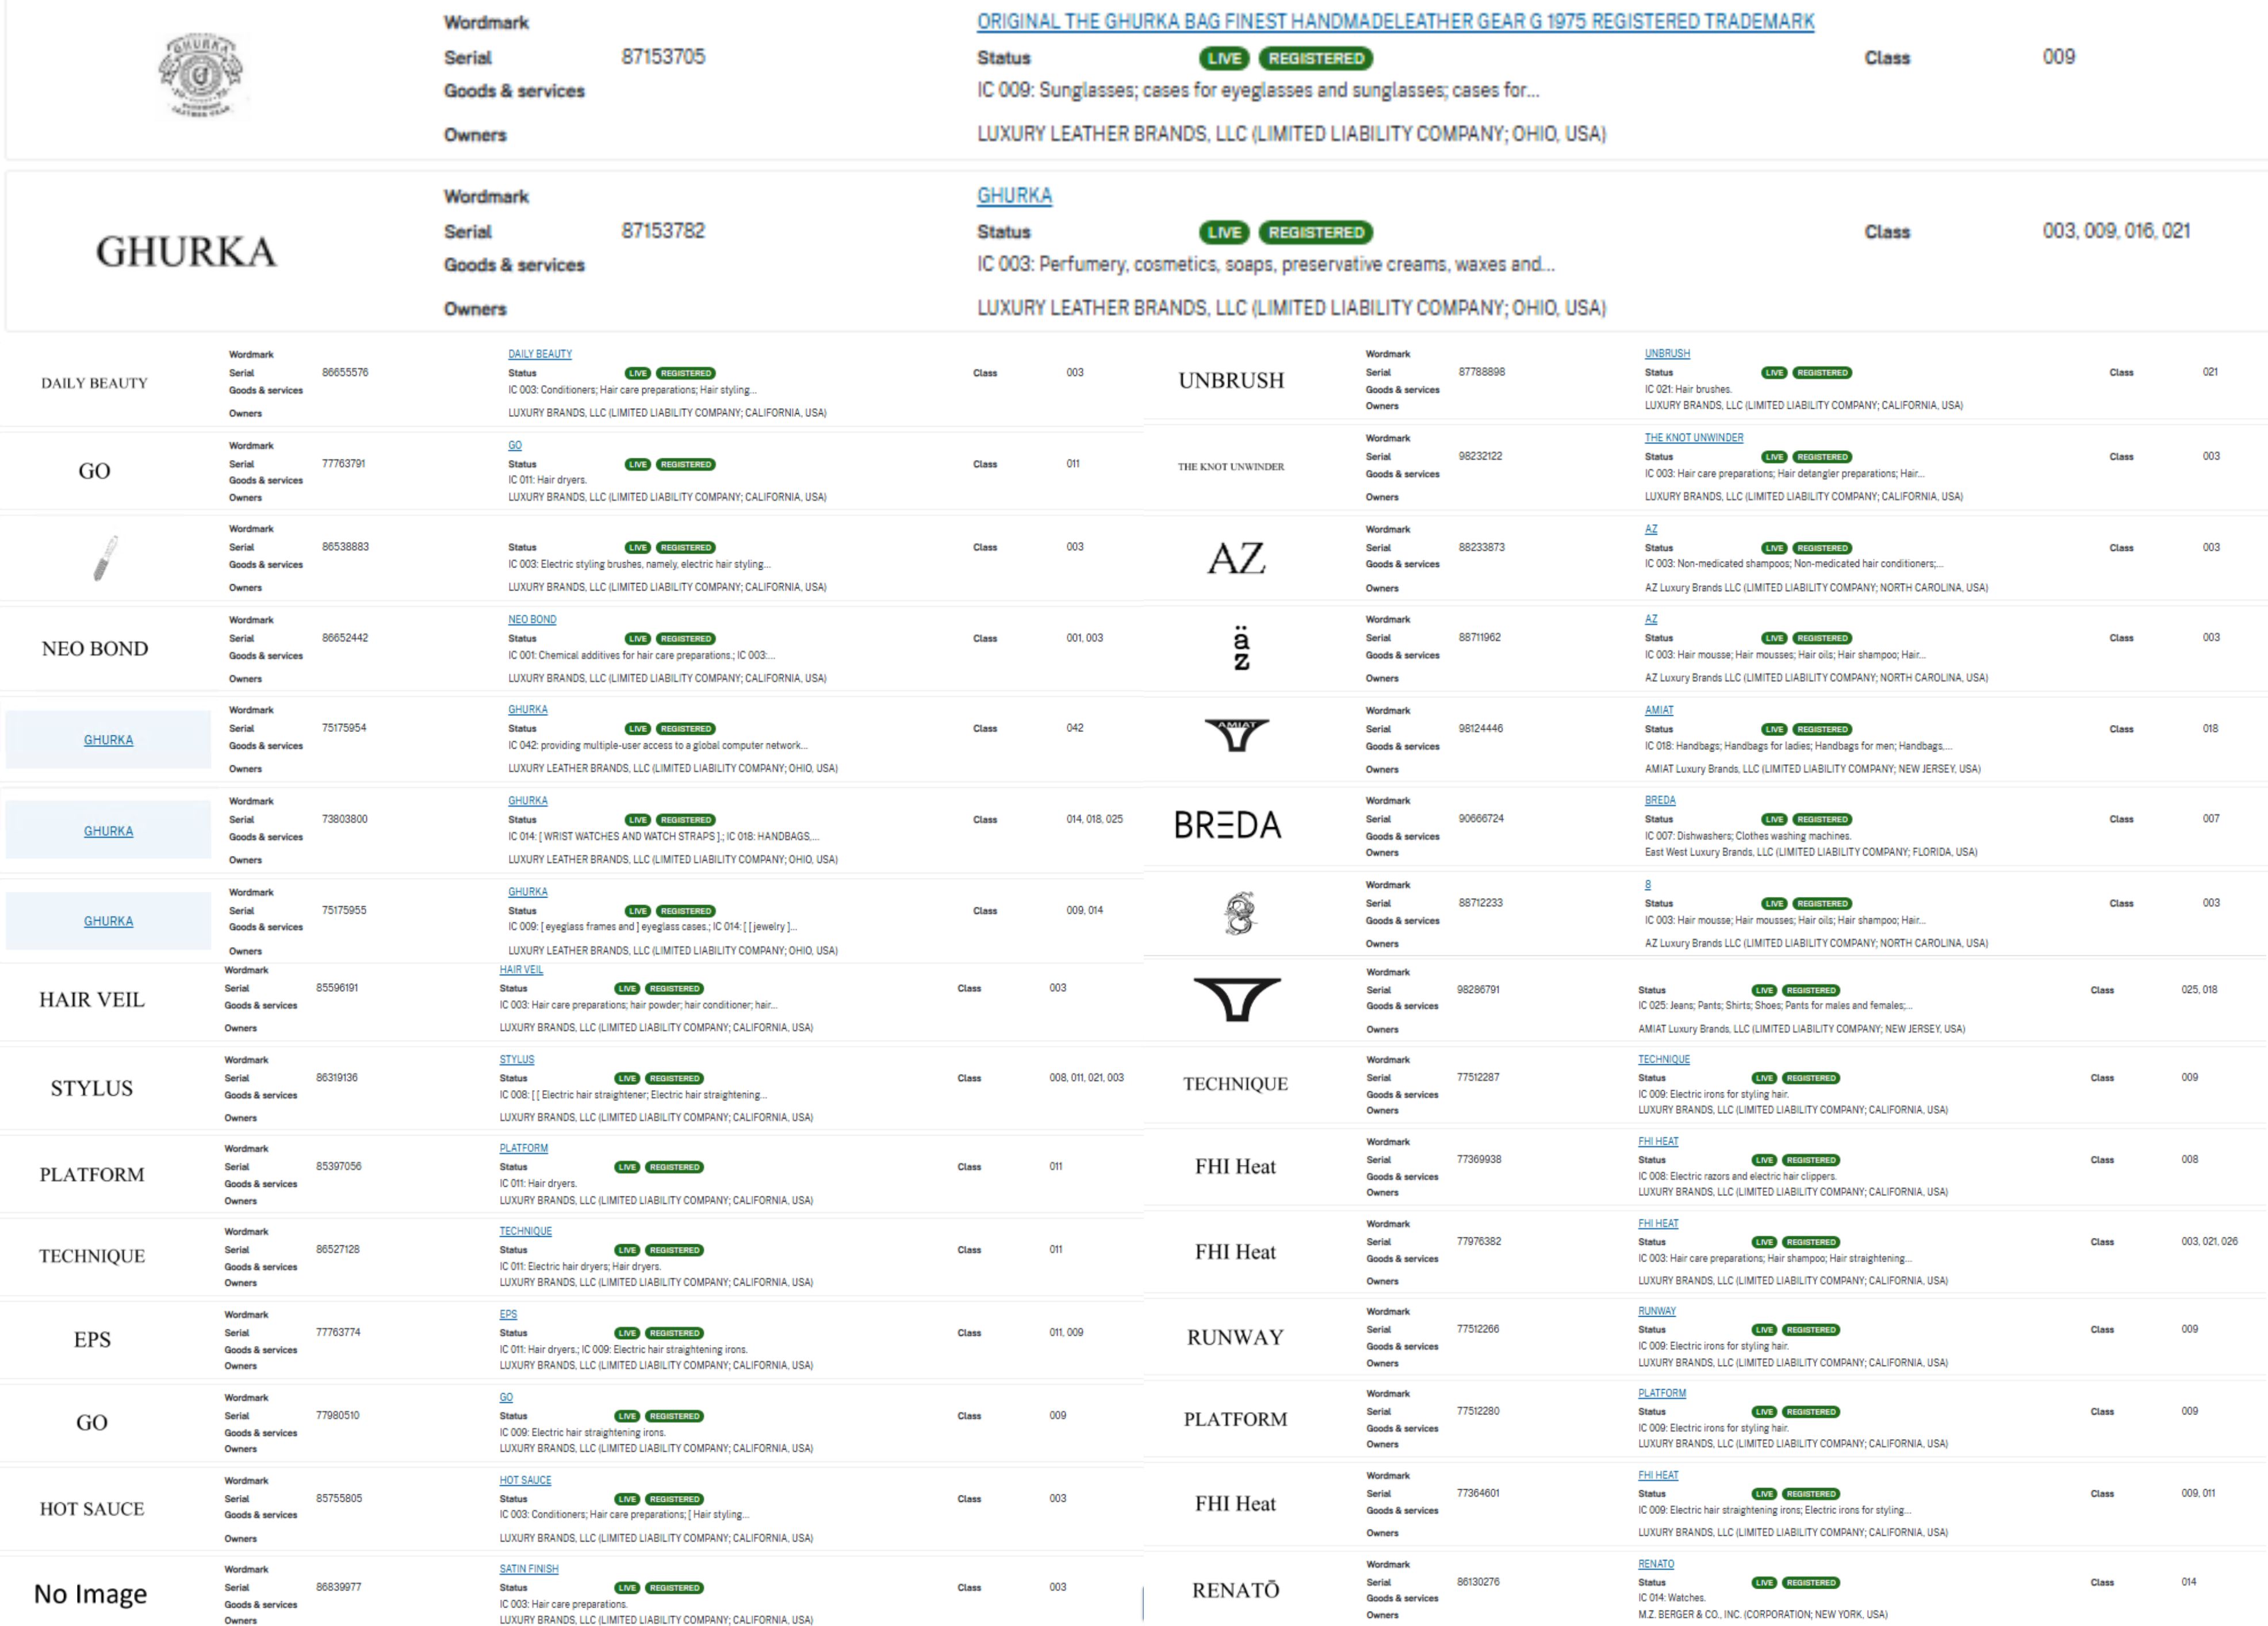Open the HAIR VEIL wordmark link
The image size is (2268, 1626).
click(521, 970)
